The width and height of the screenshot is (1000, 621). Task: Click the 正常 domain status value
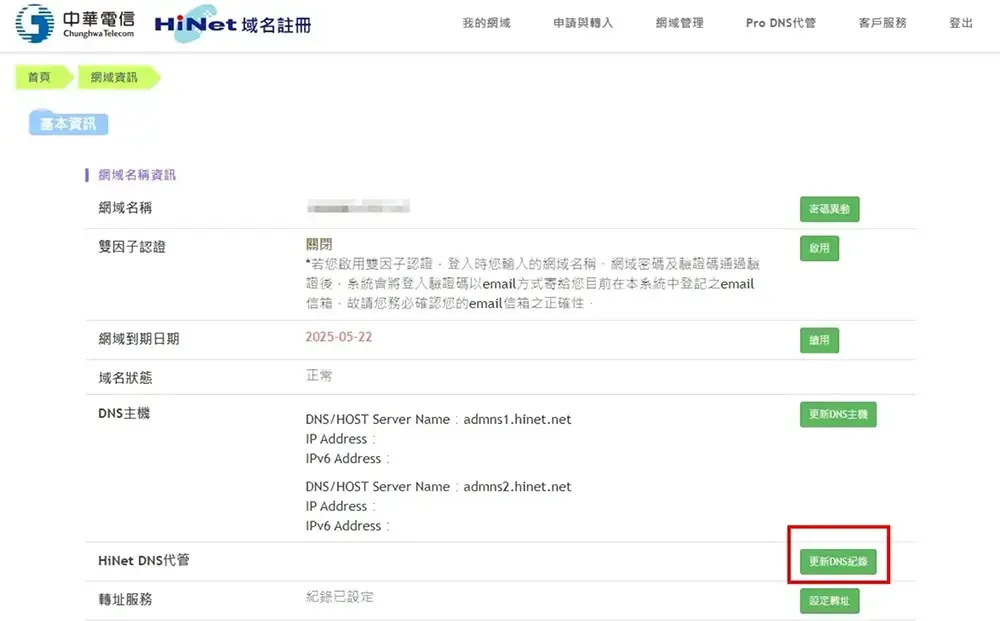319,376
